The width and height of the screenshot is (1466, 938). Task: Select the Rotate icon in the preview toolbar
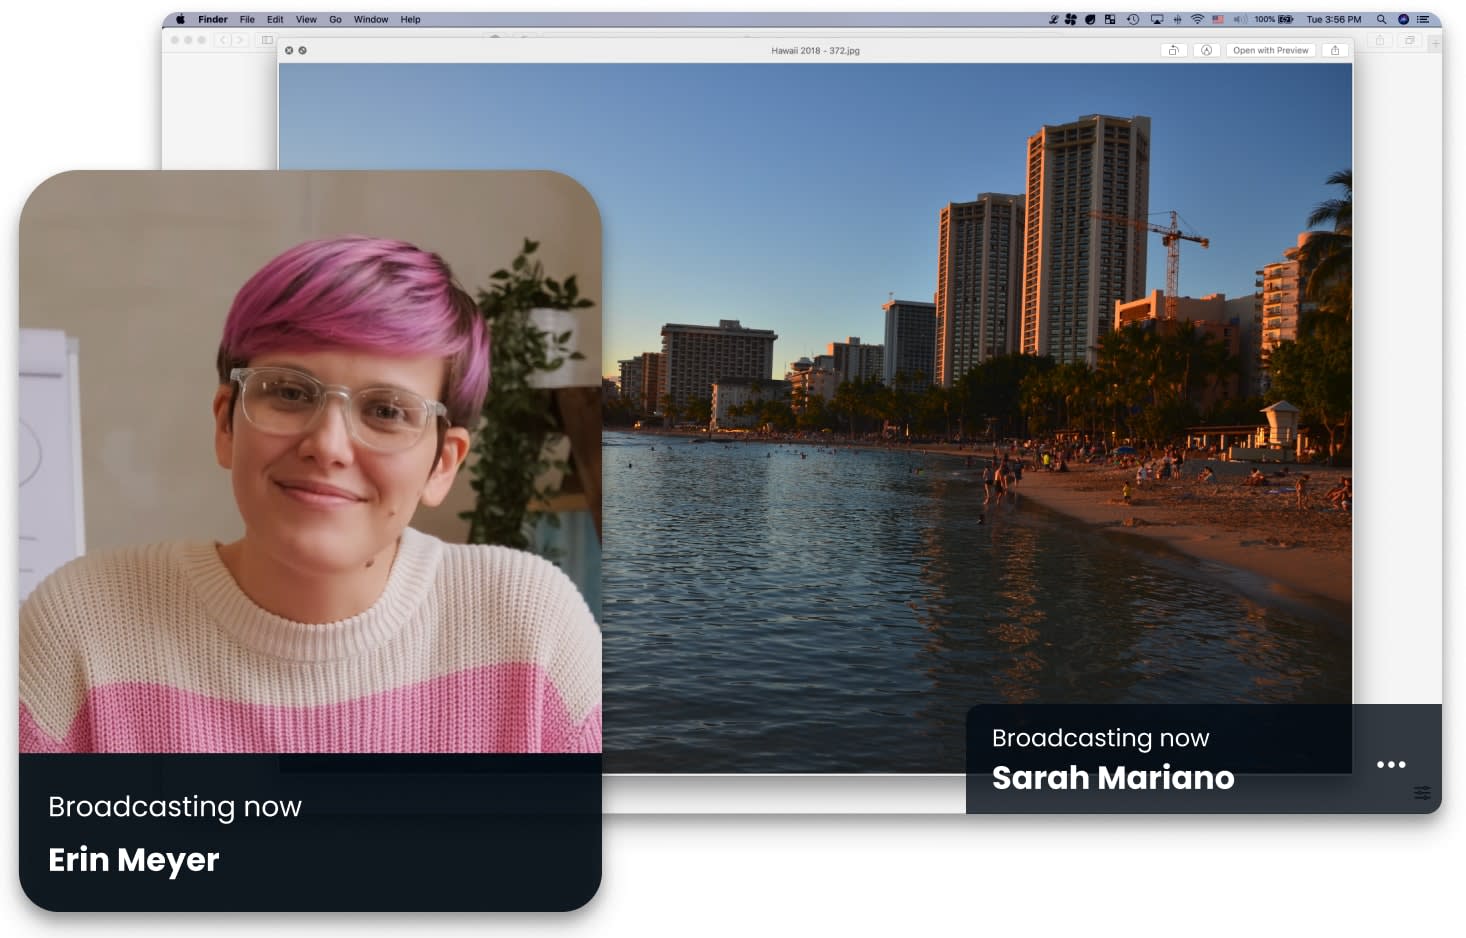point(1175,50)
